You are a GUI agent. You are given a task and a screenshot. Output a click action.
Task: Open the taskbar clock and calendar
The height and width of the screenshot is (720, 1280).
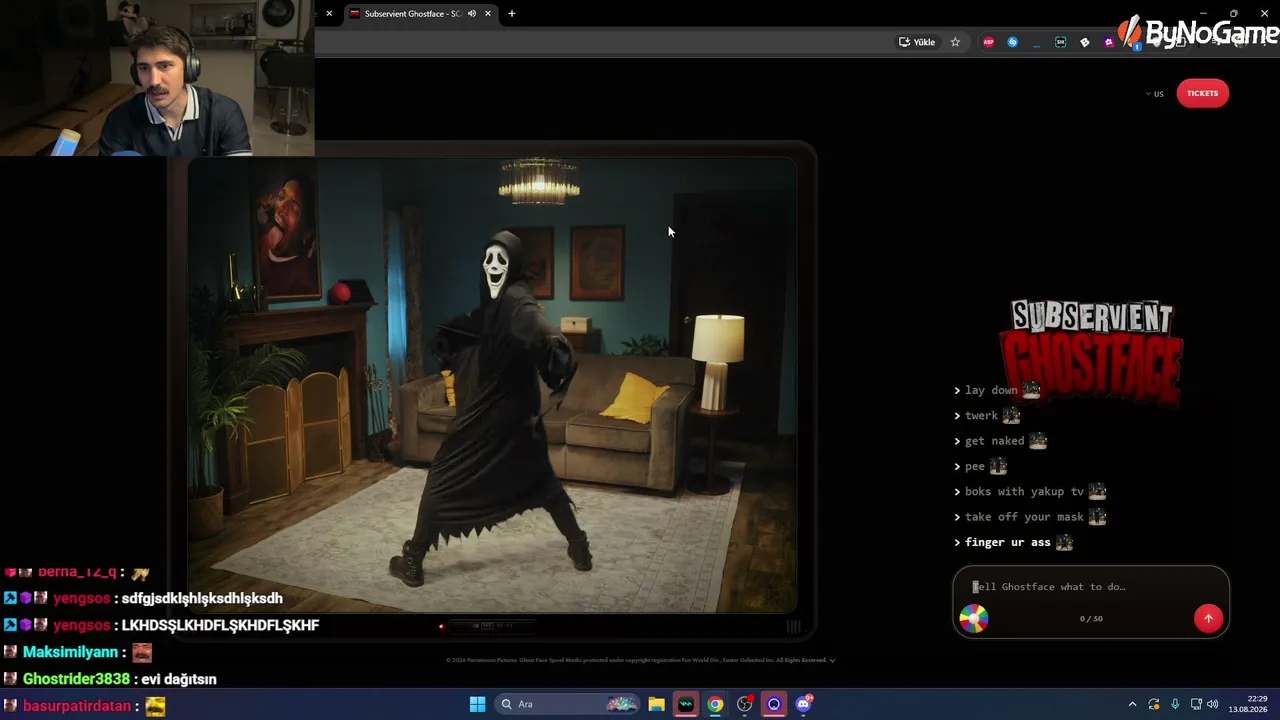pyautogui.click(x=1248, y=704)
